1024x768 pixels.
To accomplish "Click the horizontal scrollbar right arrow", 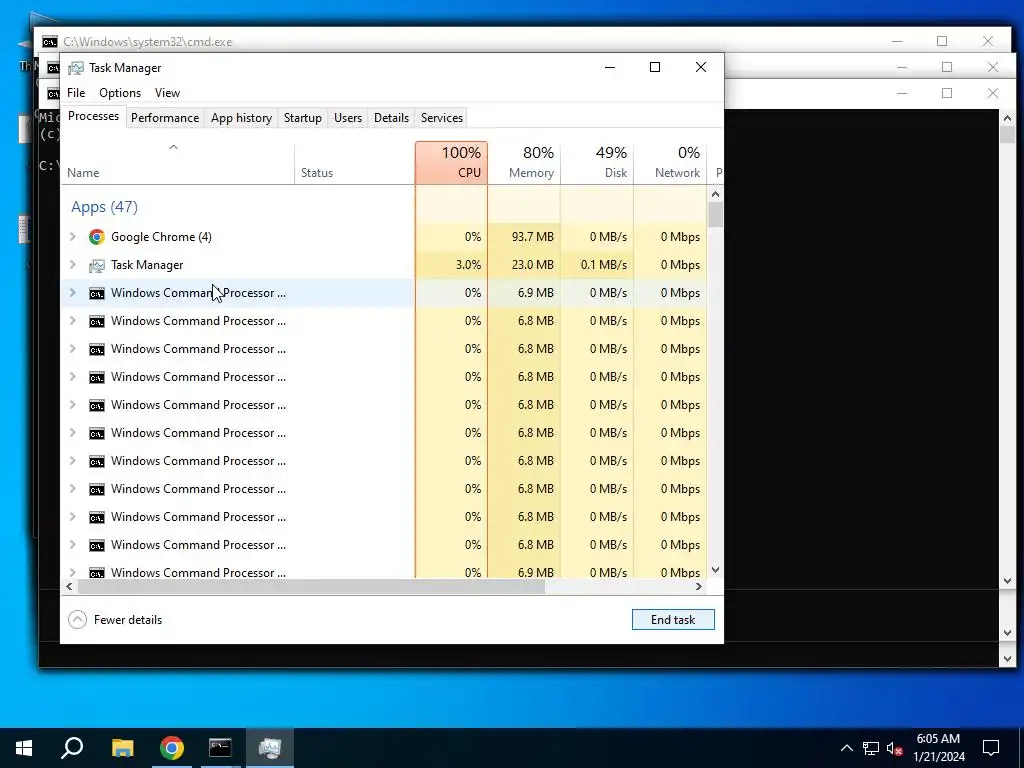I will click(x=699, y=587).
